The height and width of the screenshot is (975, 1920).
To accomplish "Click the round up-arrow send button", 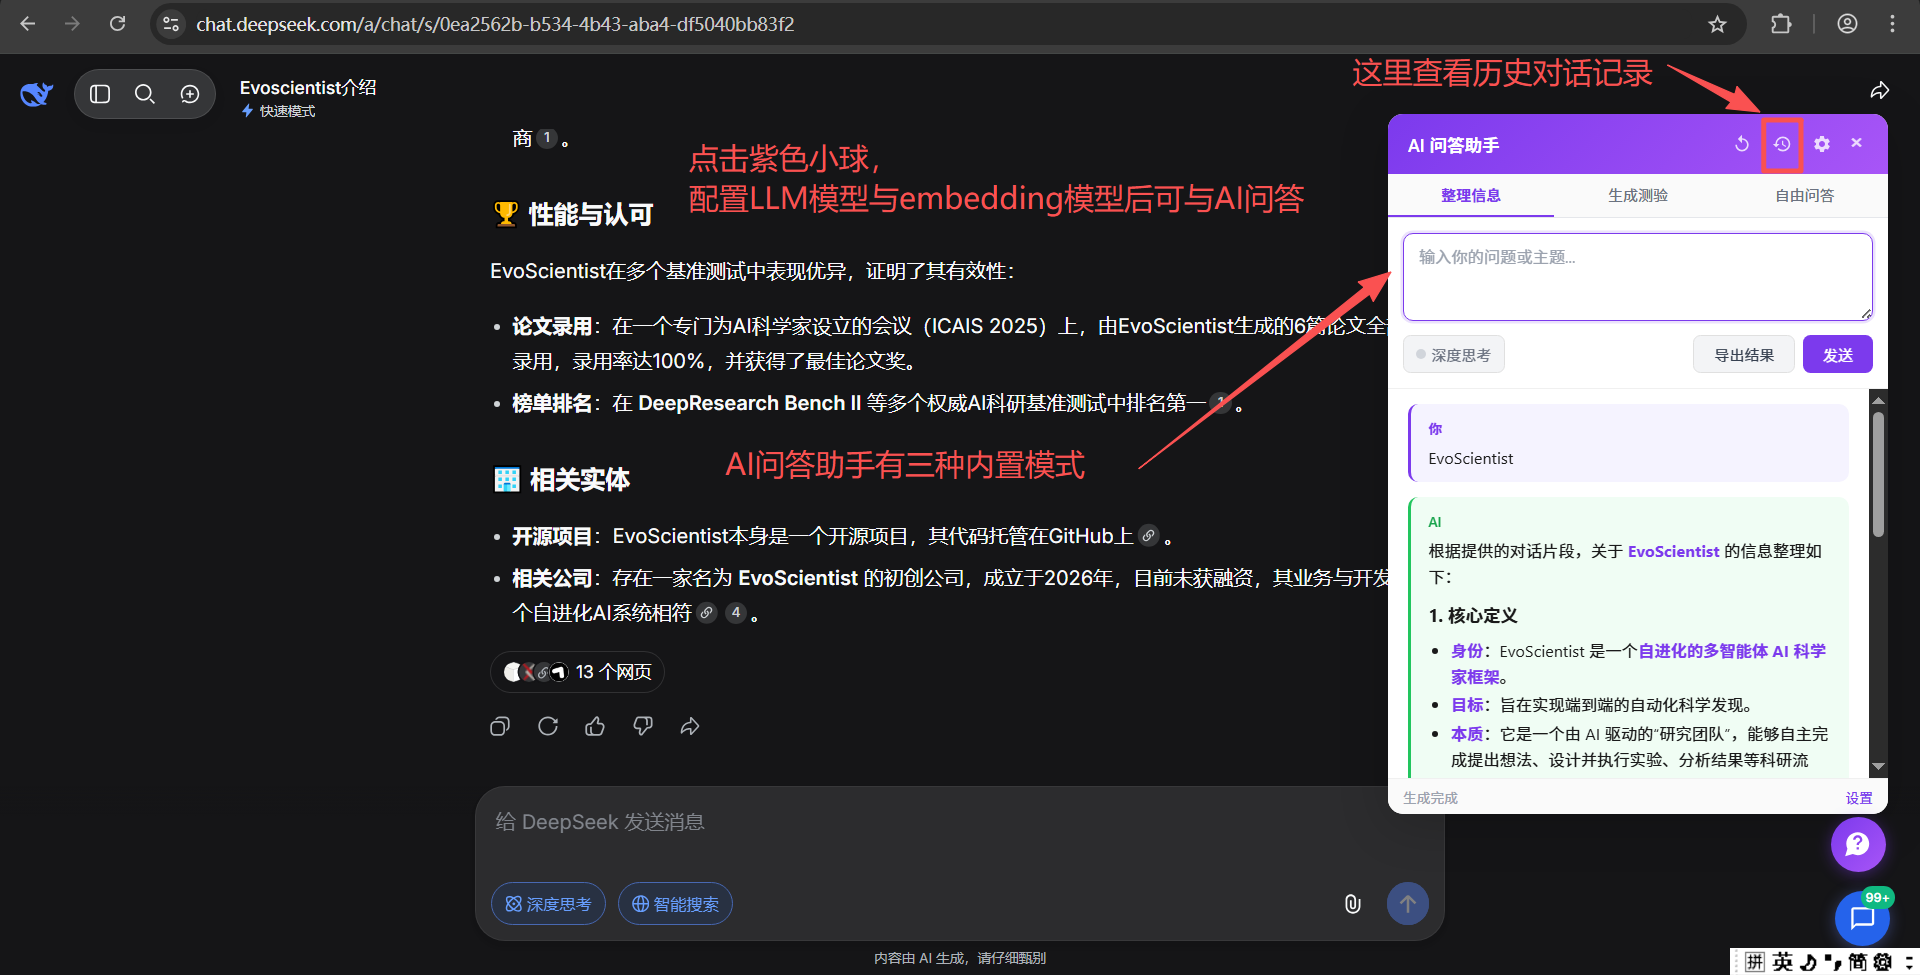I will [1408, 904].
